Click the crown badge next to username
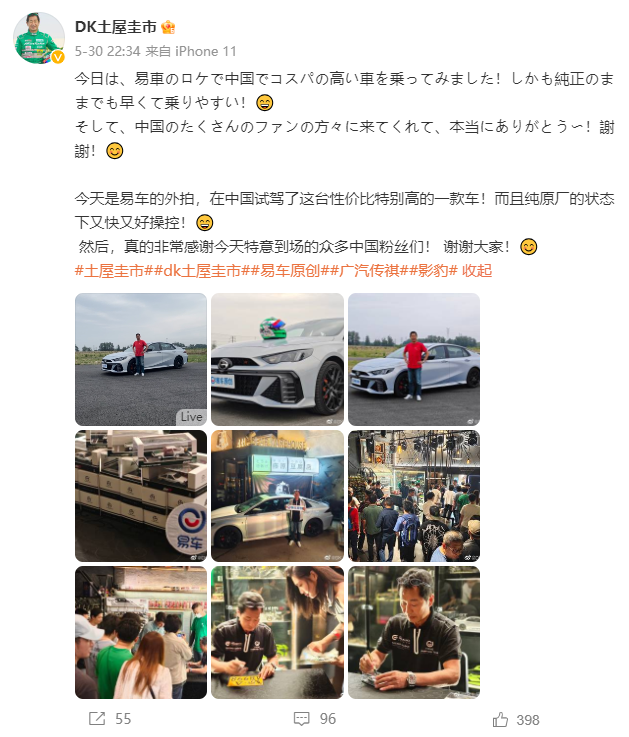Image resolution: width=629 pixels, height=737 pixels. pos(168,27)
